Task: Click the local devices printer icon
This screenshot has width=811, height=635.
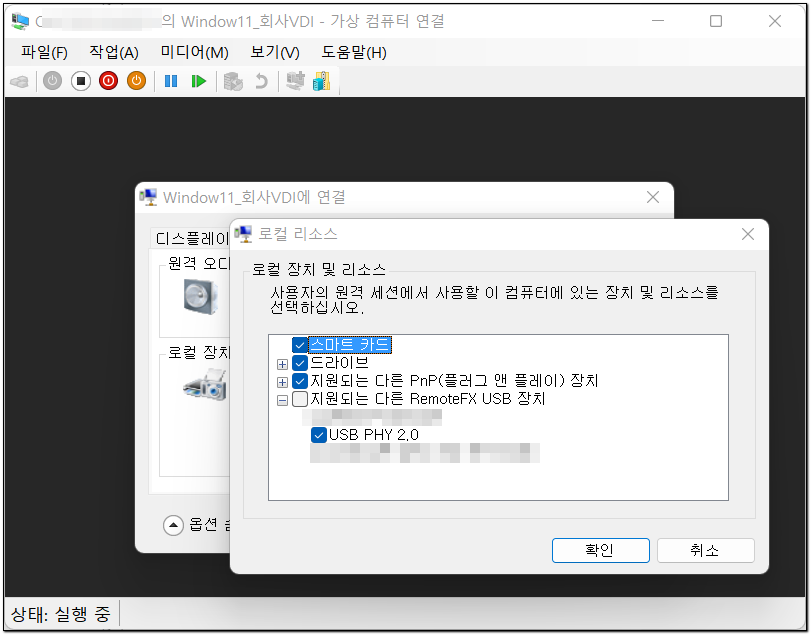Action: click(x=205, y=384)
